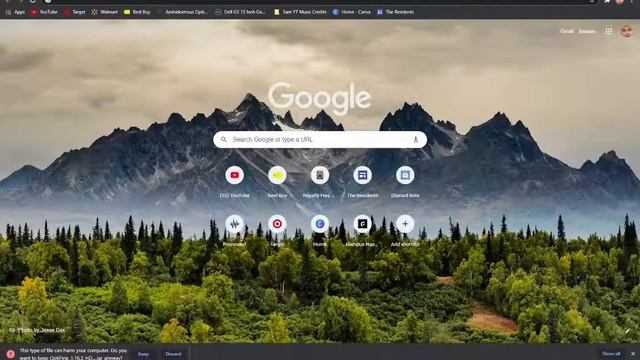Screen dimensions: 640x360
Task: Focus the Search Google or type a URL box
Action: pos(320,140)
